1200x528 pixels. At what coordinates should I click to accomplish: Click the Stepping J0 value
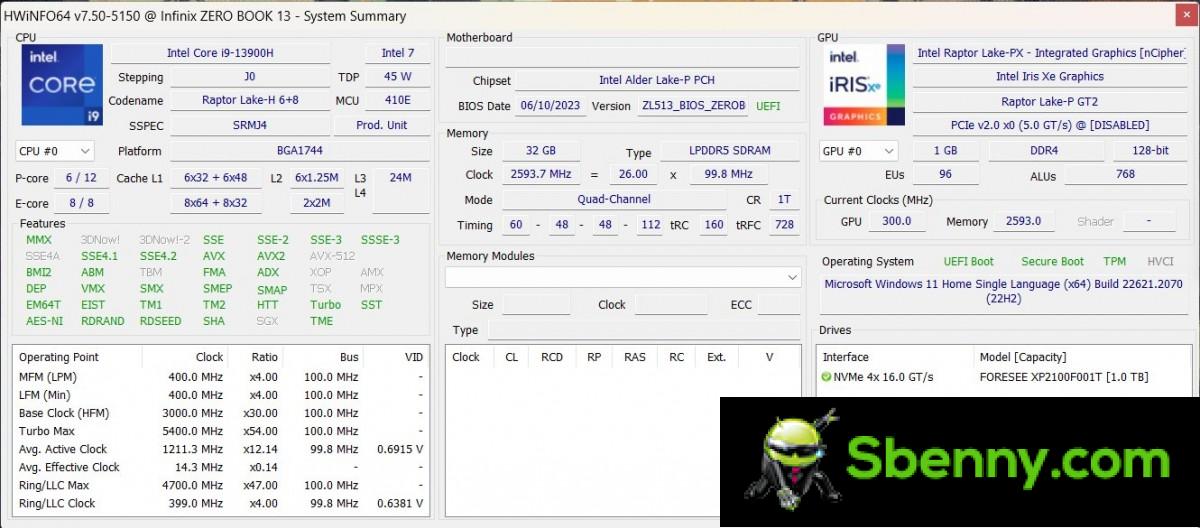249,77
